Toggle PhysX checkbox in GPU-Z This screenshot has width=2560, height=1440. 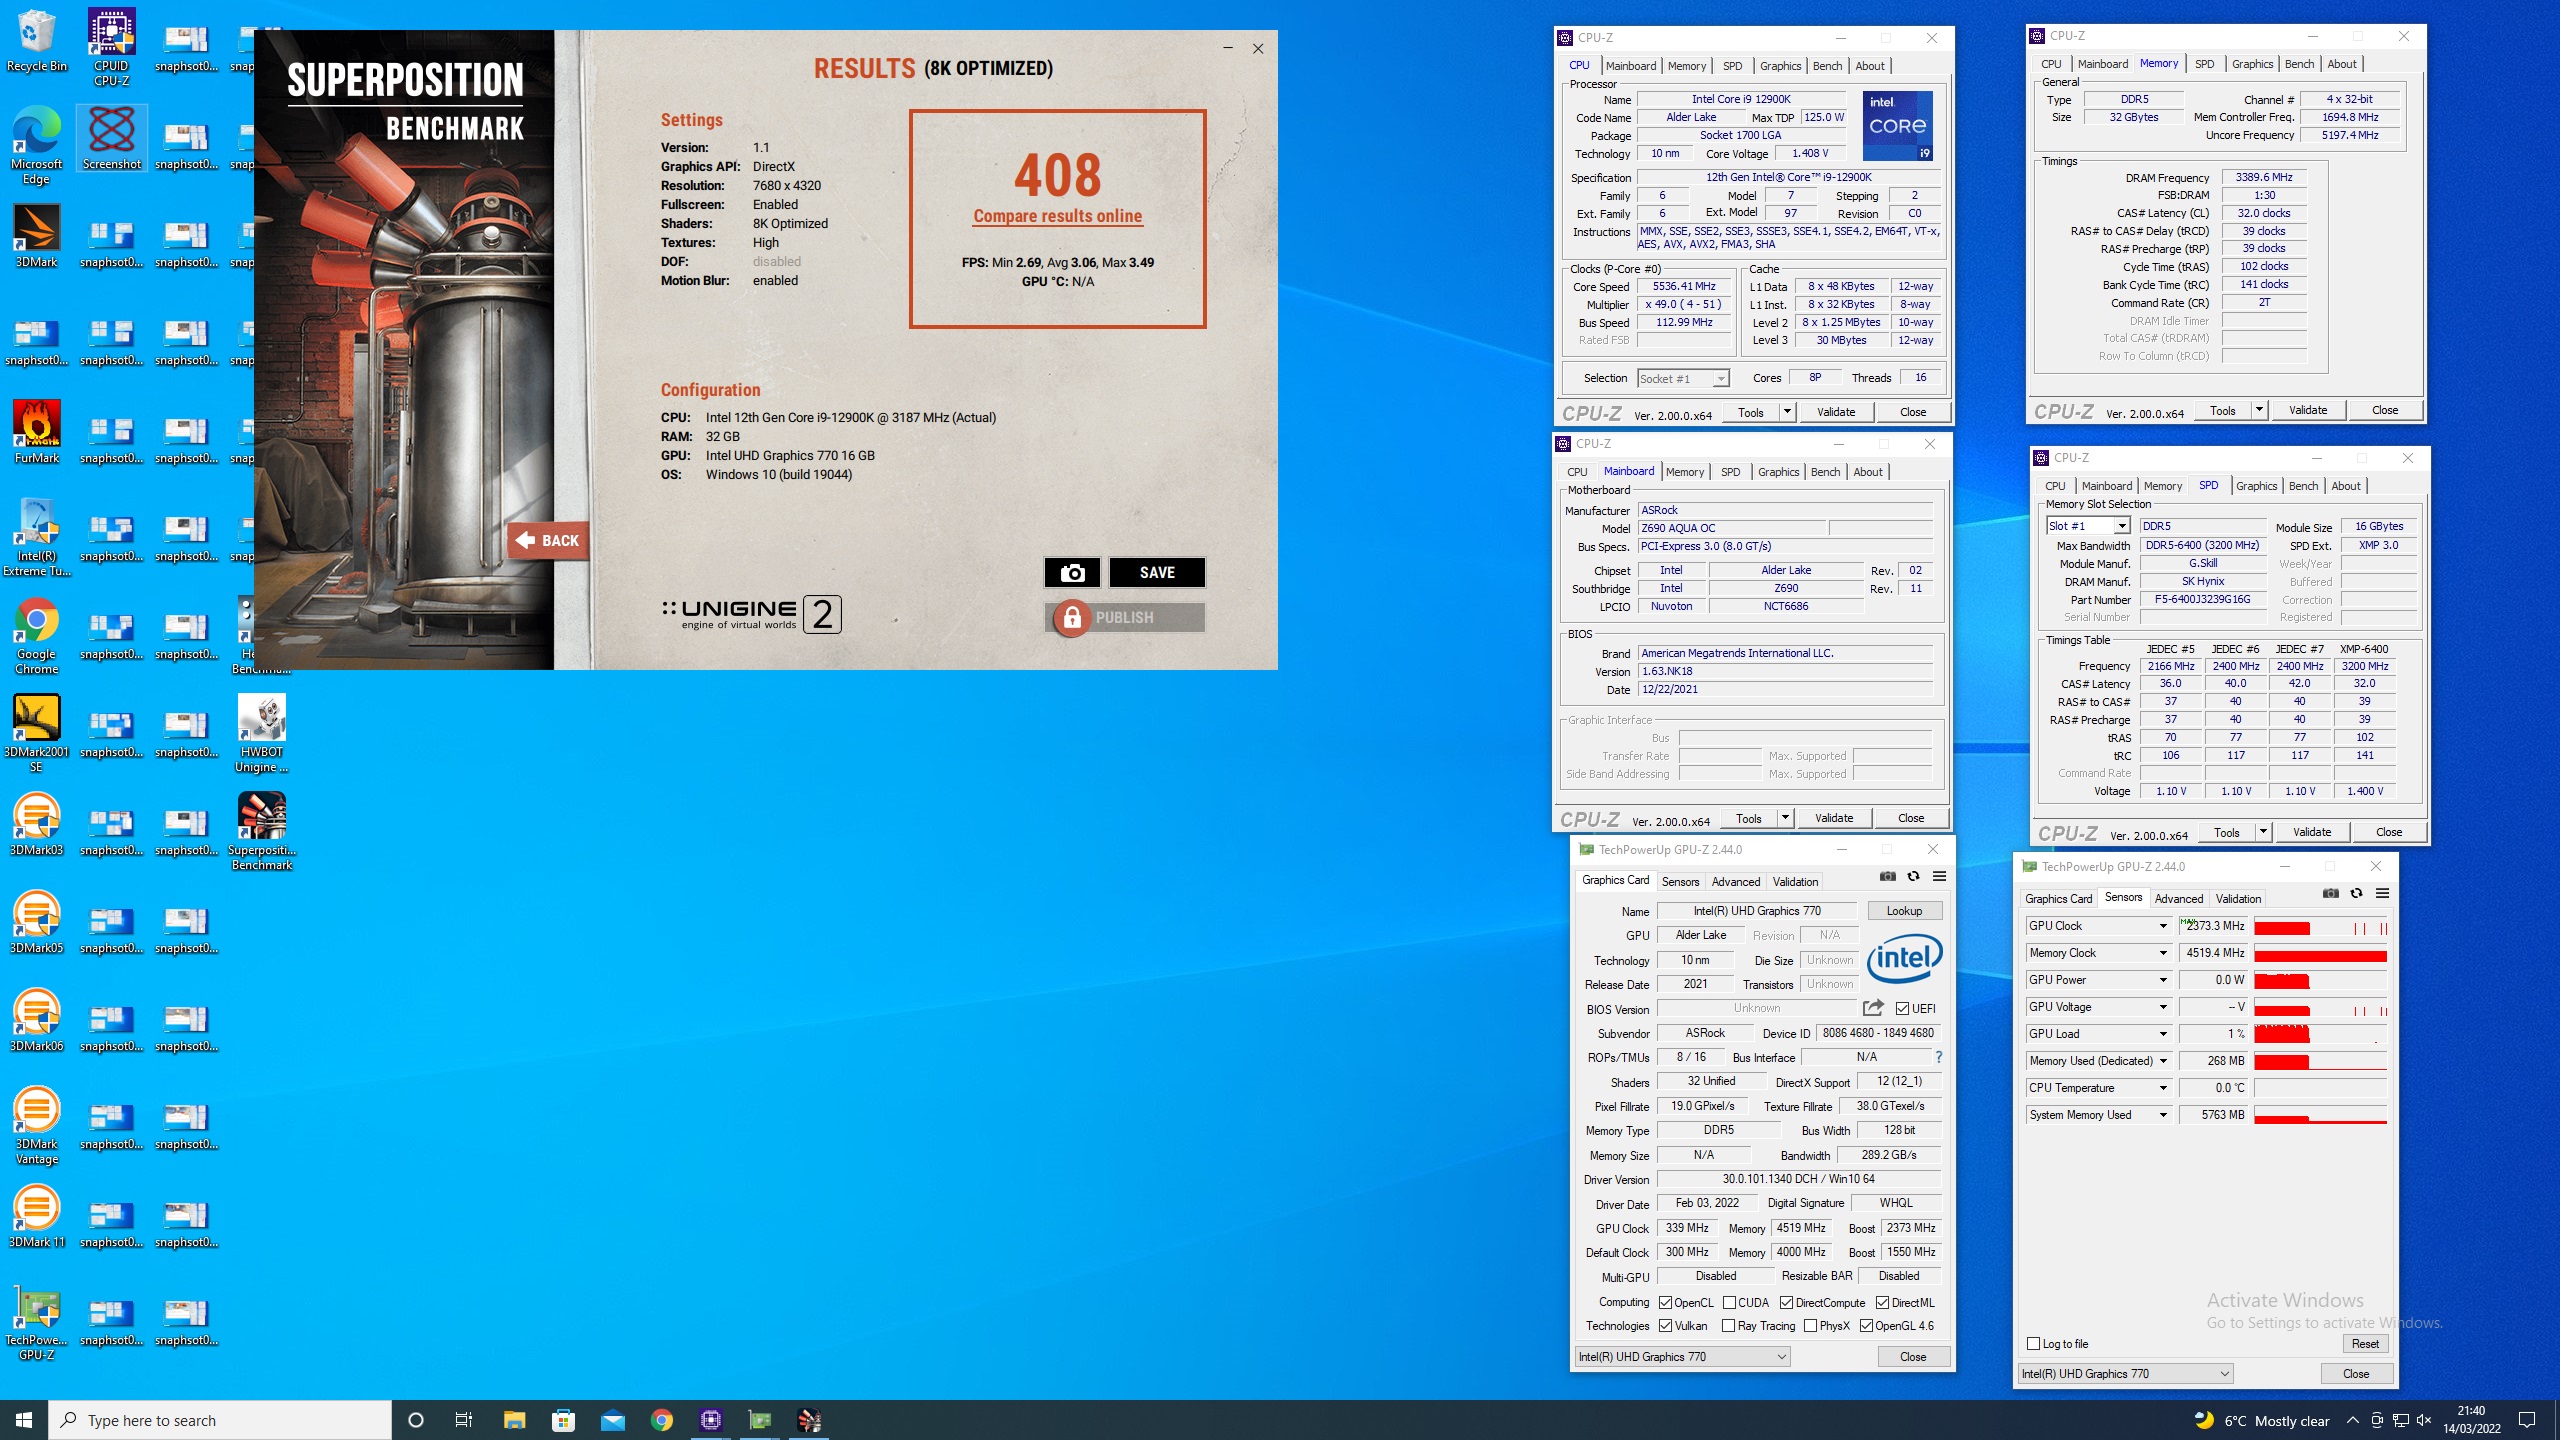pyautogui.click(x=1810, y=1326)
